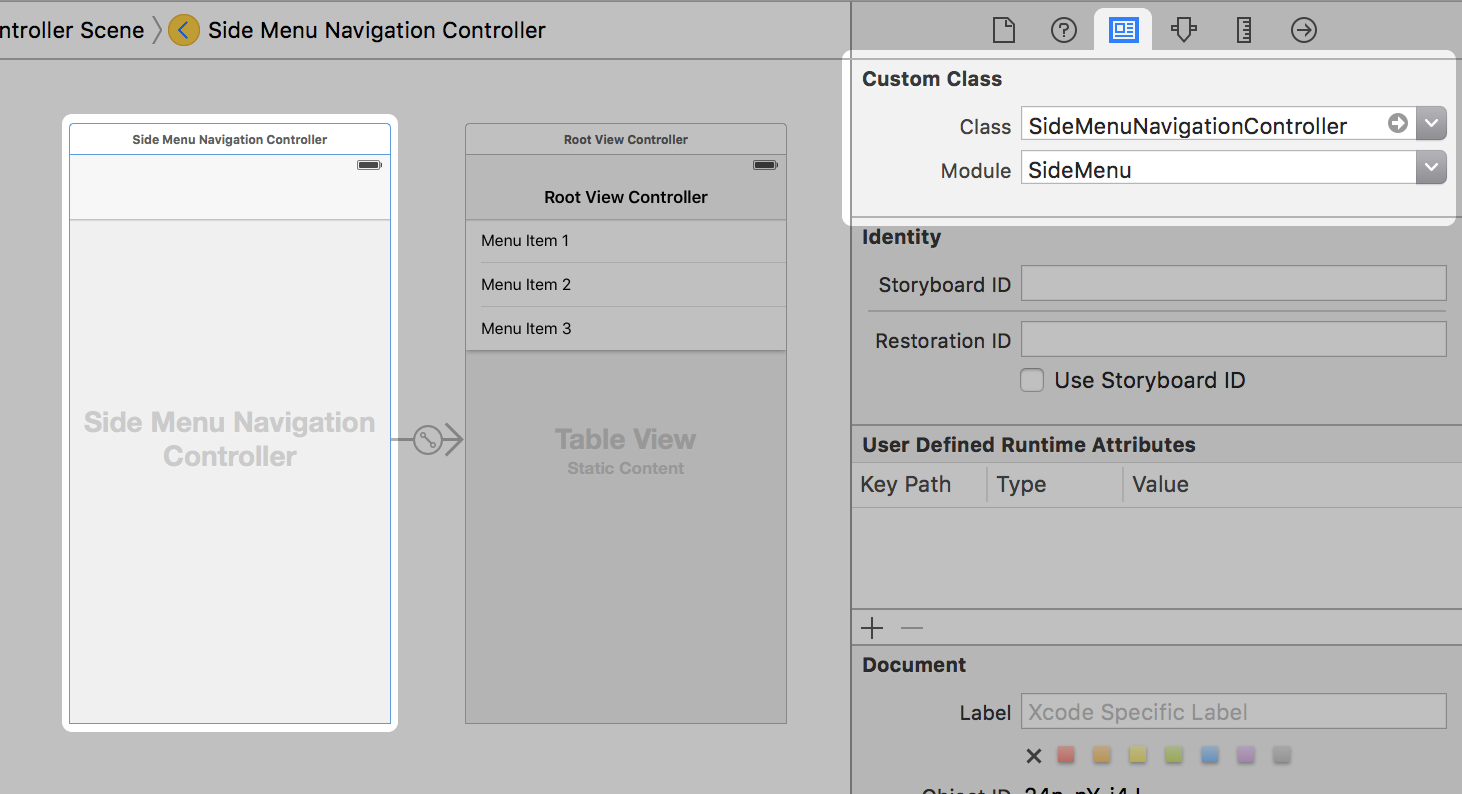Click the yellow navigation controller breadcrumb icon

tap(183, 30)
